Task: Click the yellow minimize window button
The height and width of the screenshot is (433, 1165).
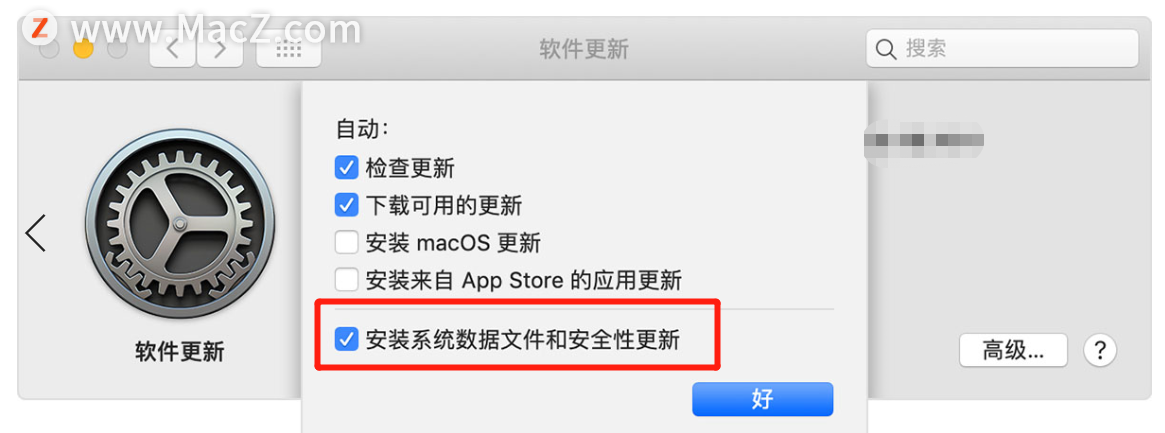Action: [x=83, y=50]
